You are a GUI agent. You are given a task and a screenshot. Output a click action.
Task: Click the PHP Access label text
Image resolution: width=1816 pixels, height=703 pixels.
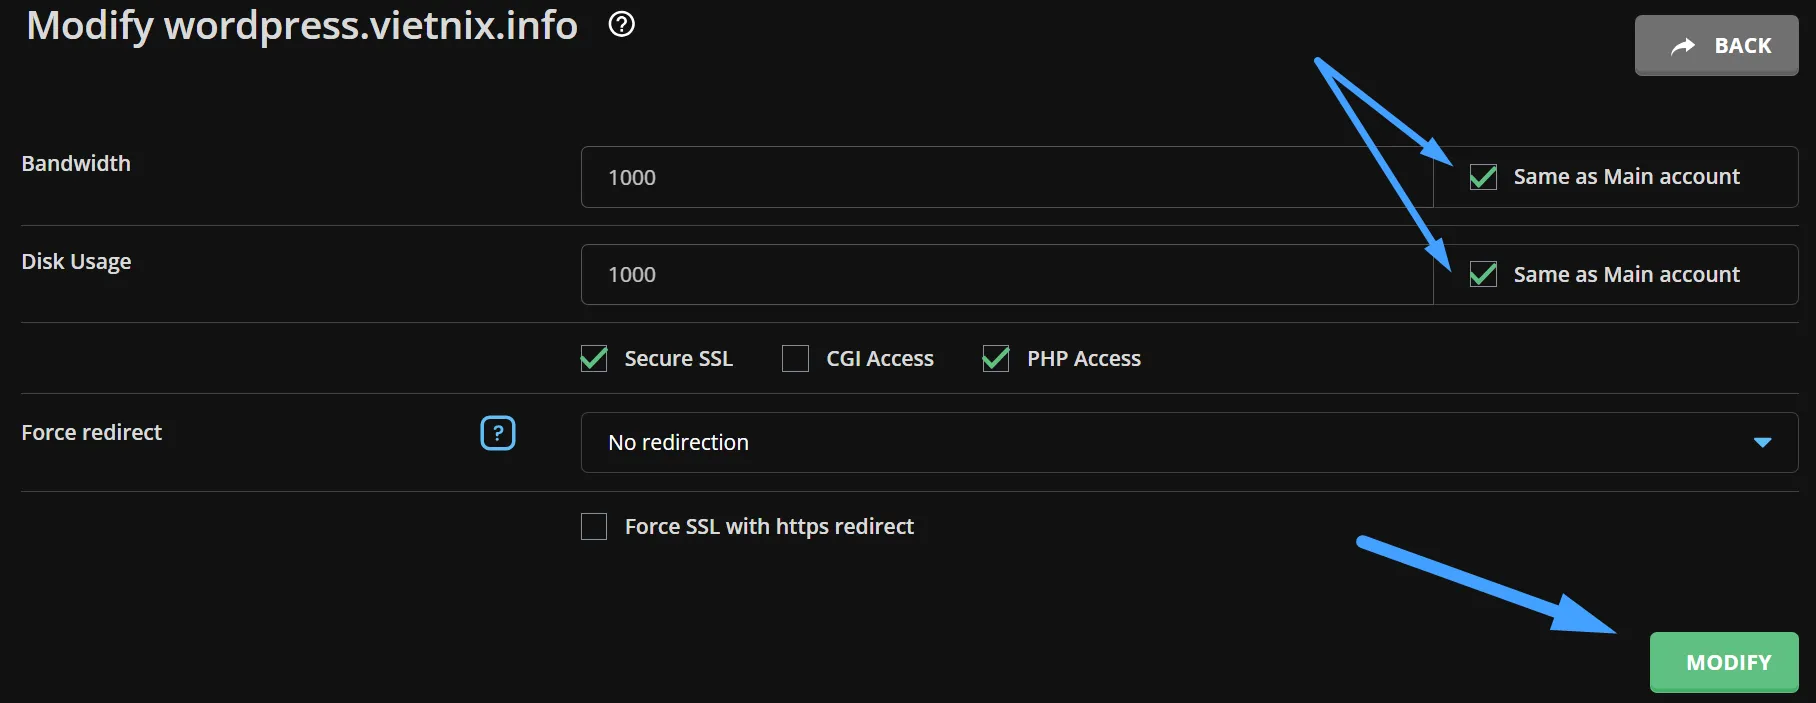coord(1083,358)
